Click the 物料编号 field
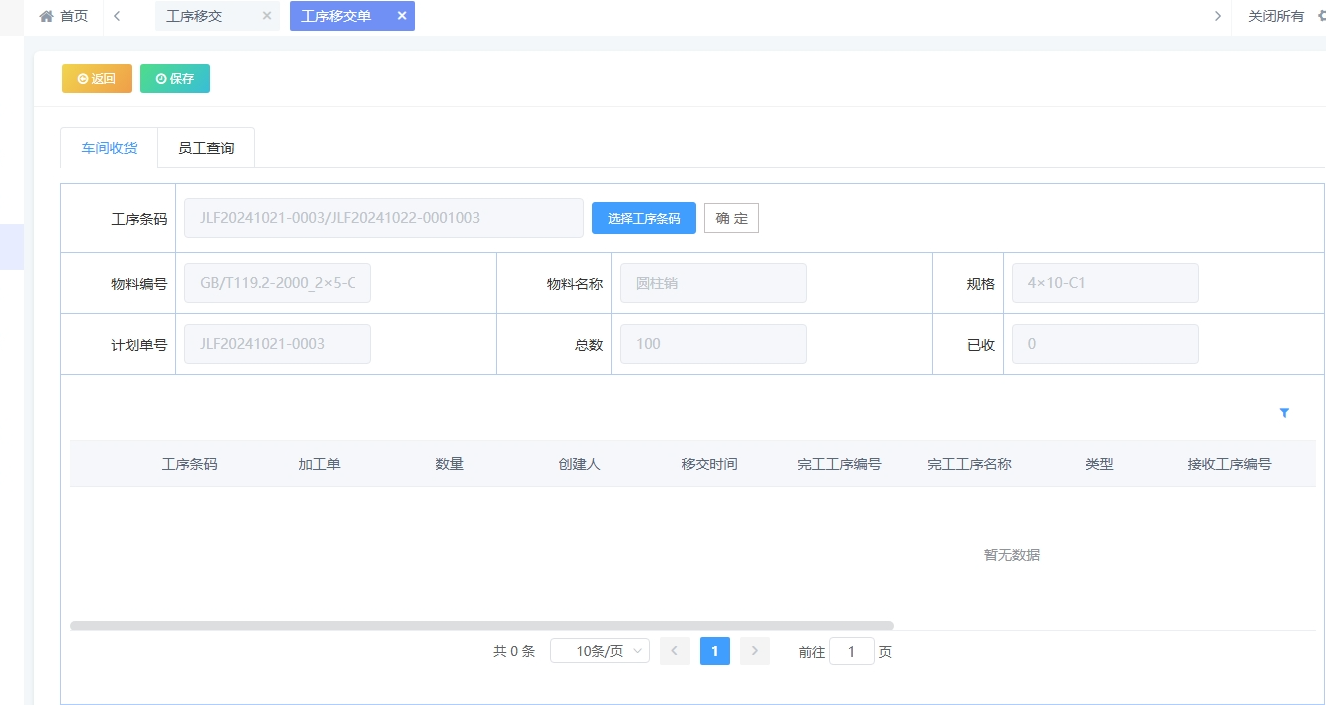 click(277, 283)
